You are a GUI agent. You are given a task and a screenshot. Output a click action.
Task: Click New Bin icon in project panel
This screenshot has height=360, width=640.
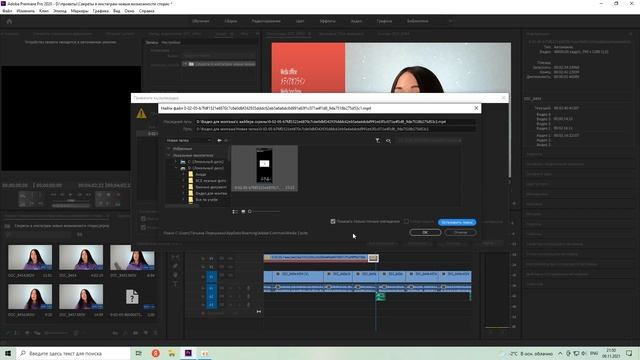click(x=136, y=333)
